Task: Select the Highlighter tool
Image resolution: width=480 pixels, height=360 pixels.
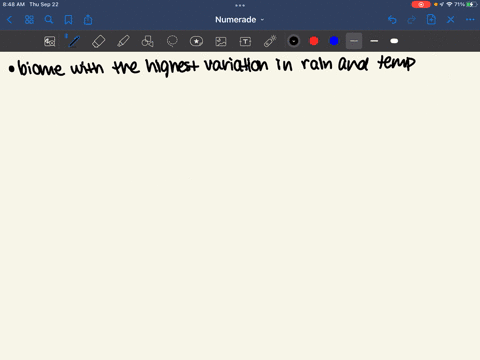Action: tap(123, 41)
